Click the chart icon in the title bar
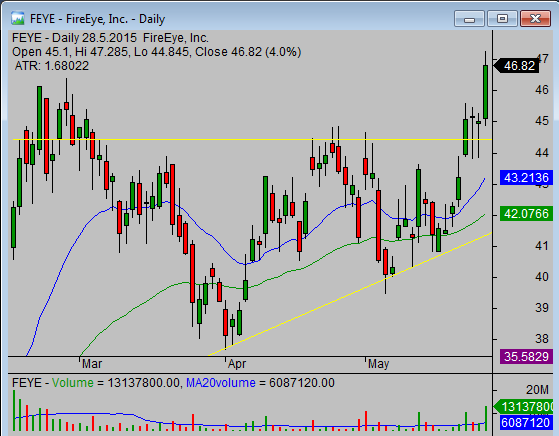The height and width of the screenshot is (436, 559). pos(18,18)
